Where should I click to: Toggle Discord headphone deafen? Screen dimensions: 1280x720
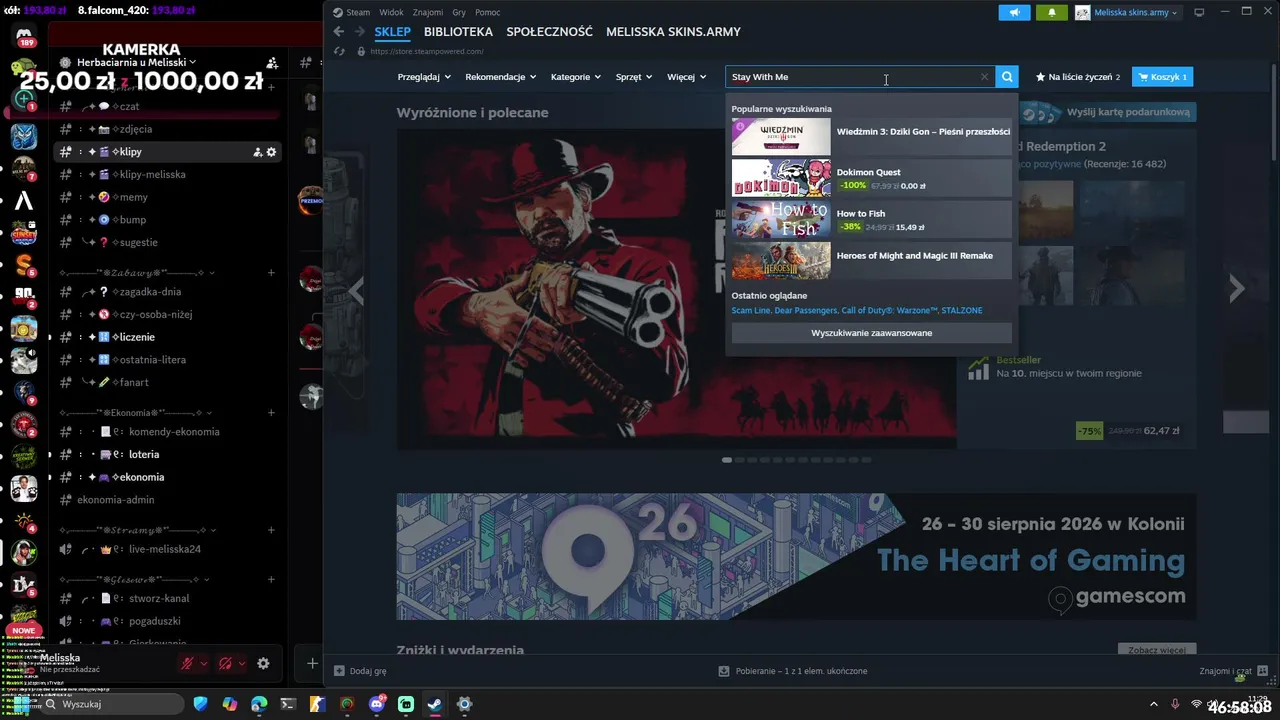[x=225, y=663]
